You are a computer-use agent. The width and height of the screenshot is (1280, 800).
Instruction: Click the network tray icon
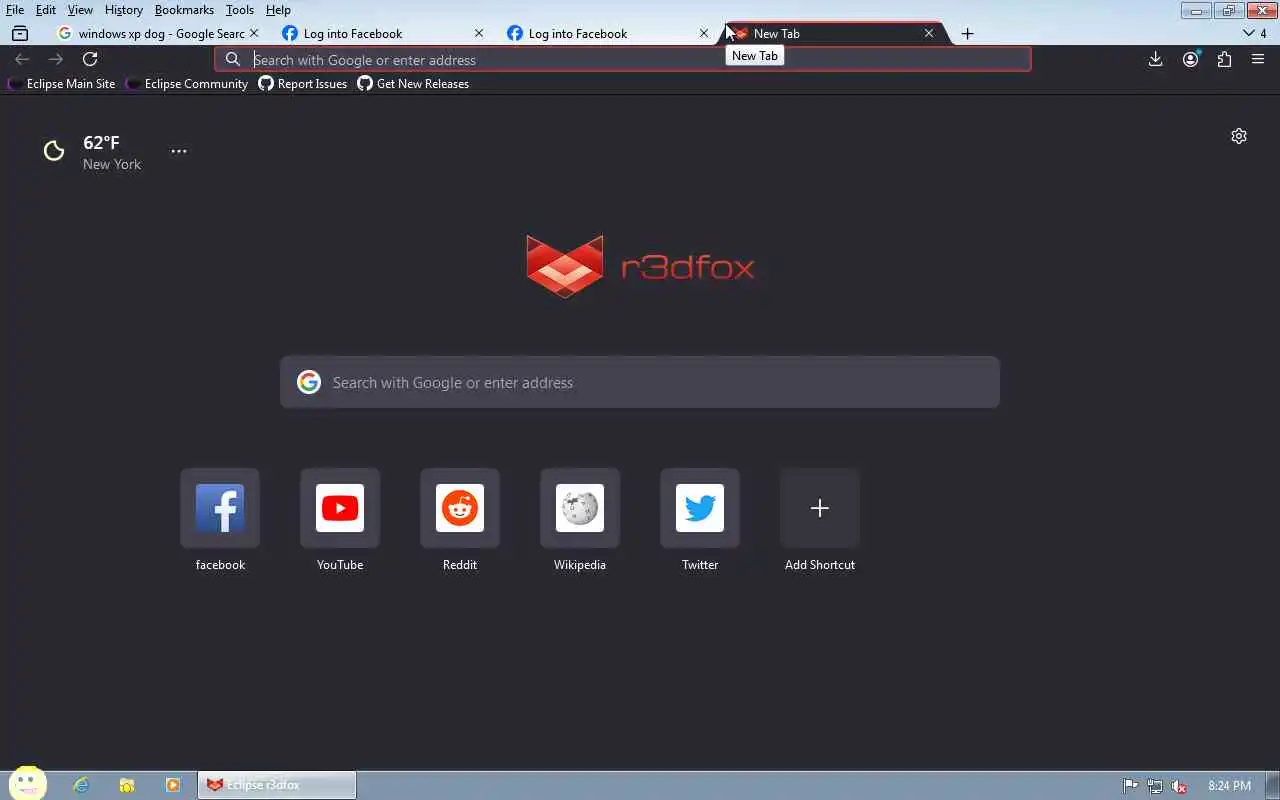click(1155, 786)
